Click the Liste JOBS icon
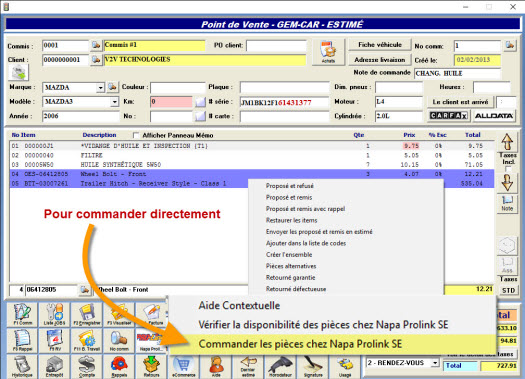The image size is (525, 379). [x=54, y=314]
